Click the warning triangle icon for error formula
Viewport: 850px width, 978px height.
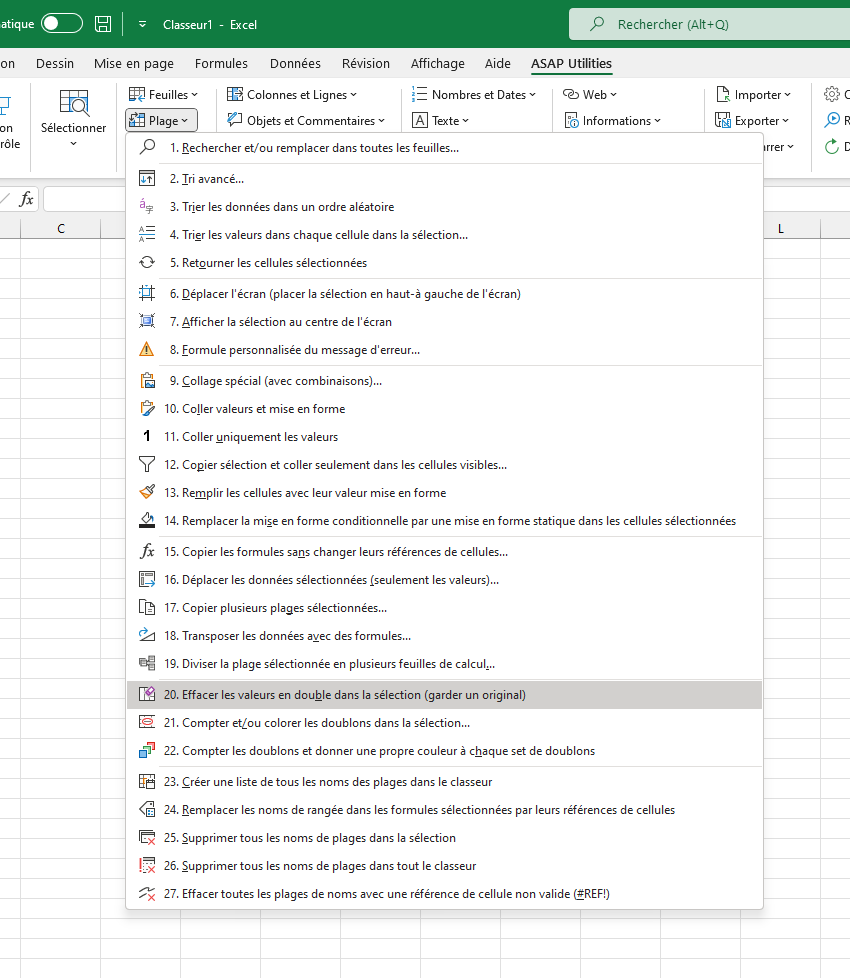pyautogui.click(x=147, y=349)
